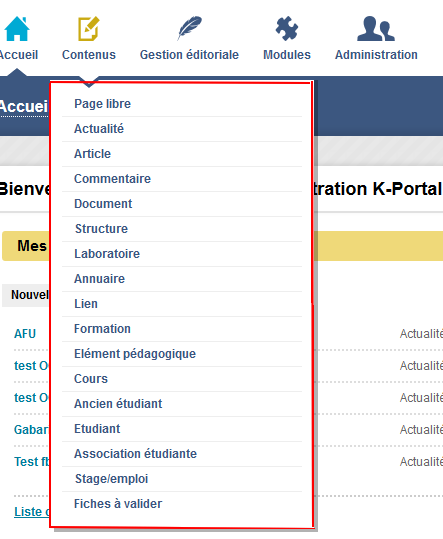Screen dimensions: 443x539
Task: Click the feather Gestion éditoriale icon
Action: click(189, 28)
